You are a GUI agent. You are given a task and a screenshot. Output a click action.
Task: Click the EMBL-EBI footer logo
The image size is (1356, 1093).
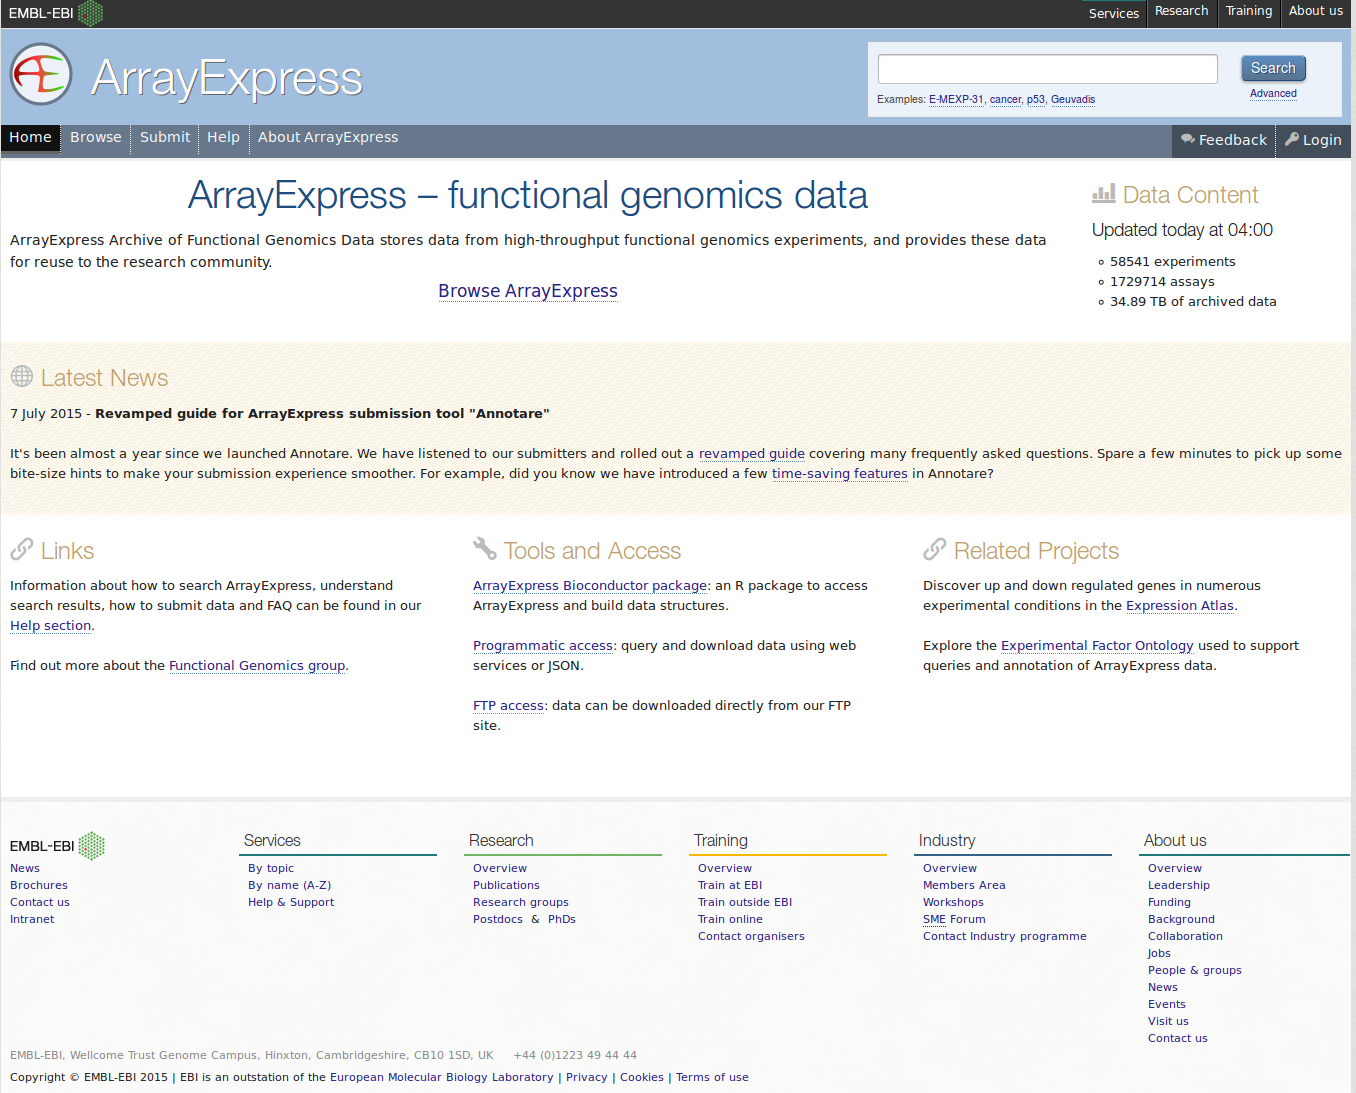point(57,846)
